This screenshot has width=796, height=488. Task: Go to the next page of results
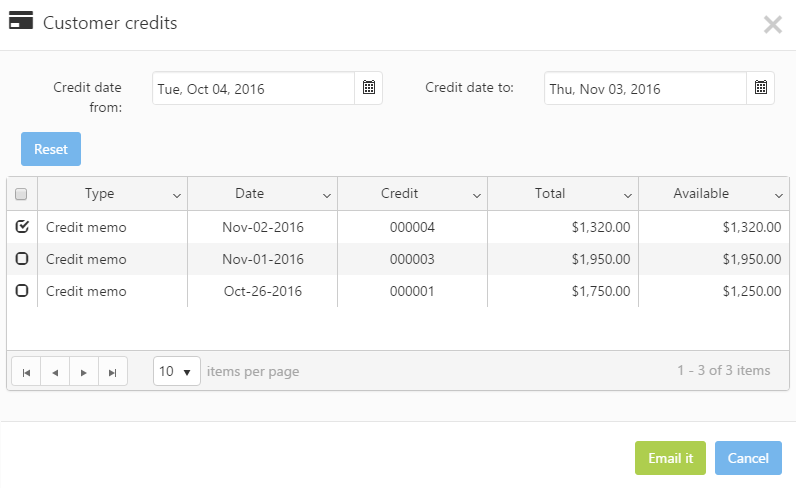84,372
